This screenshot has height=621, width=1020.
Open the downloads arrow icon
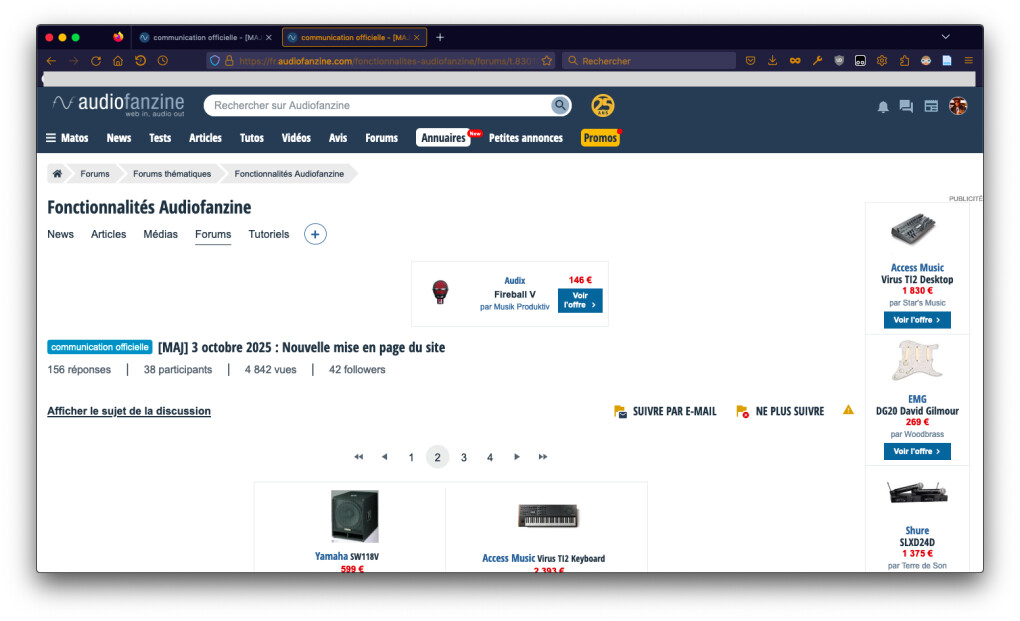772,60
